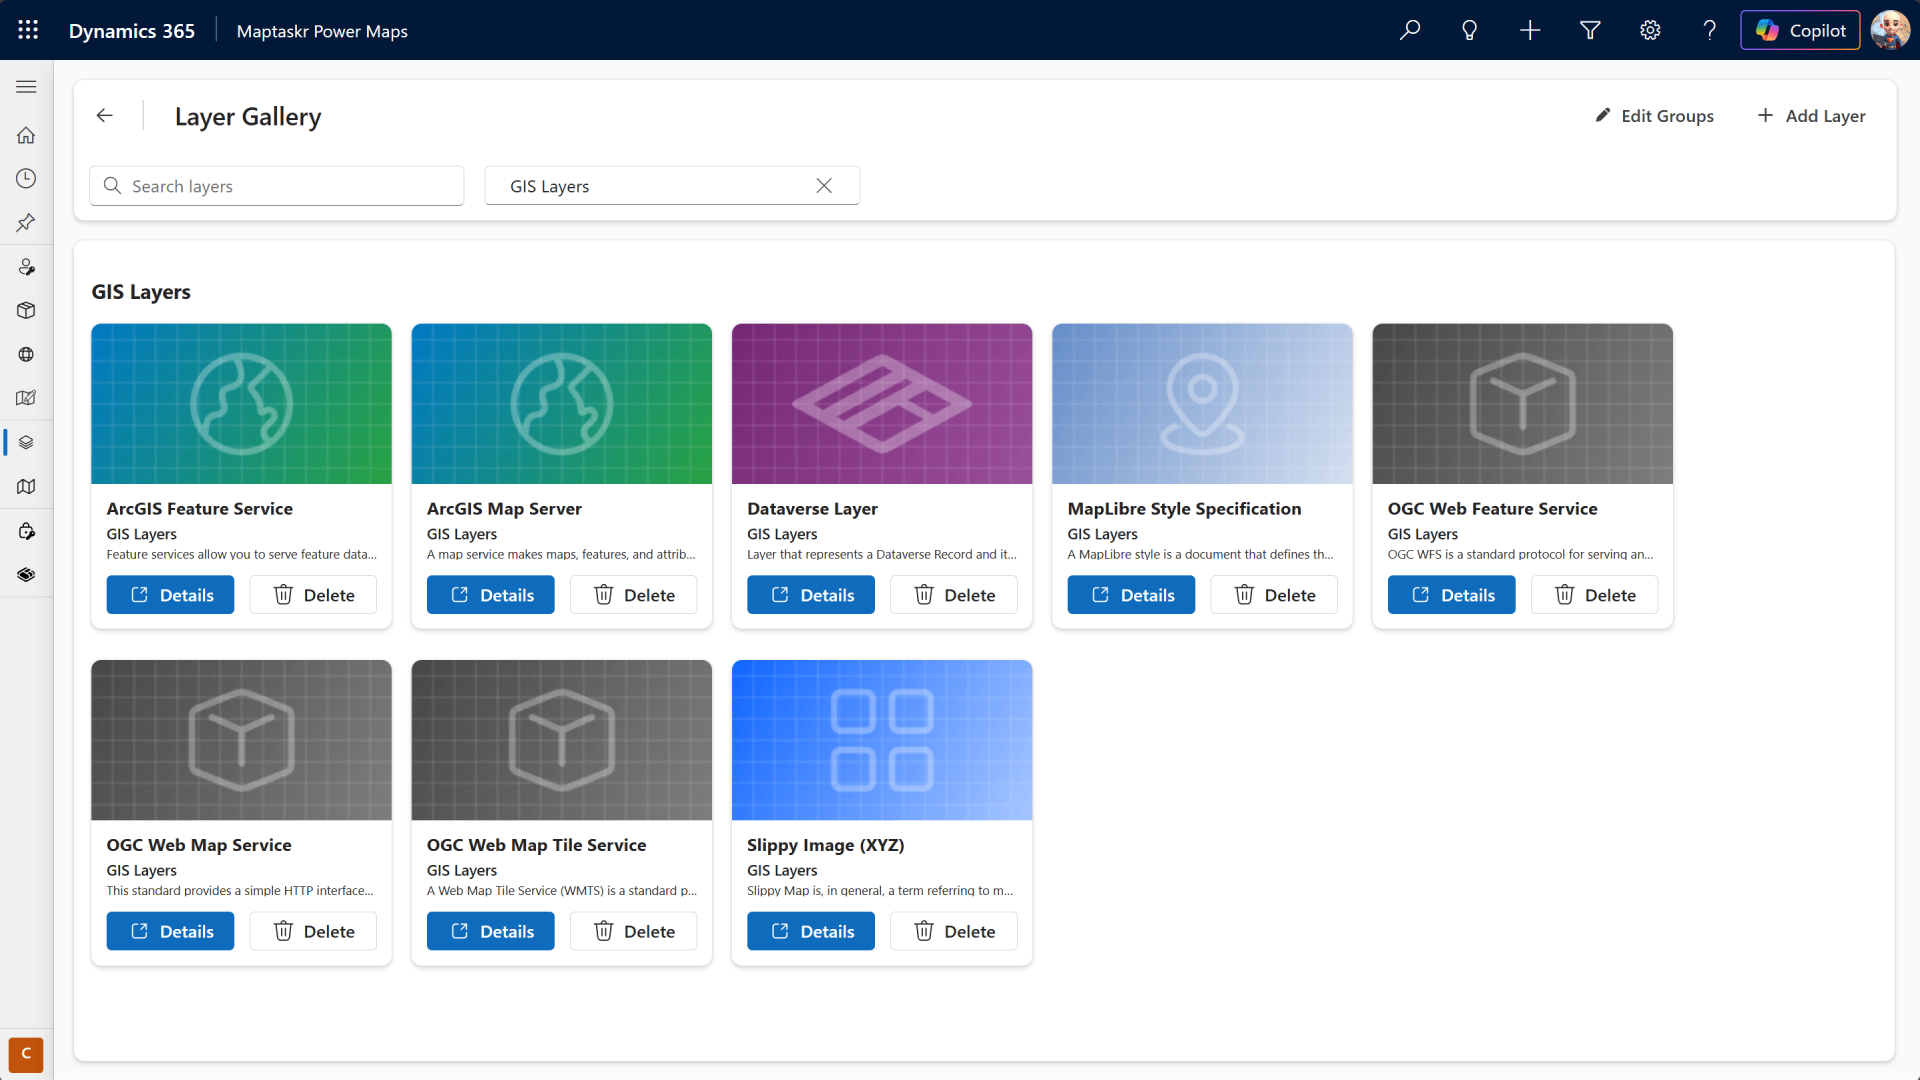This screenshot has height=1080, width=1920.
Task: Open the area switcher C button
Action: [x=26, y=1053]
